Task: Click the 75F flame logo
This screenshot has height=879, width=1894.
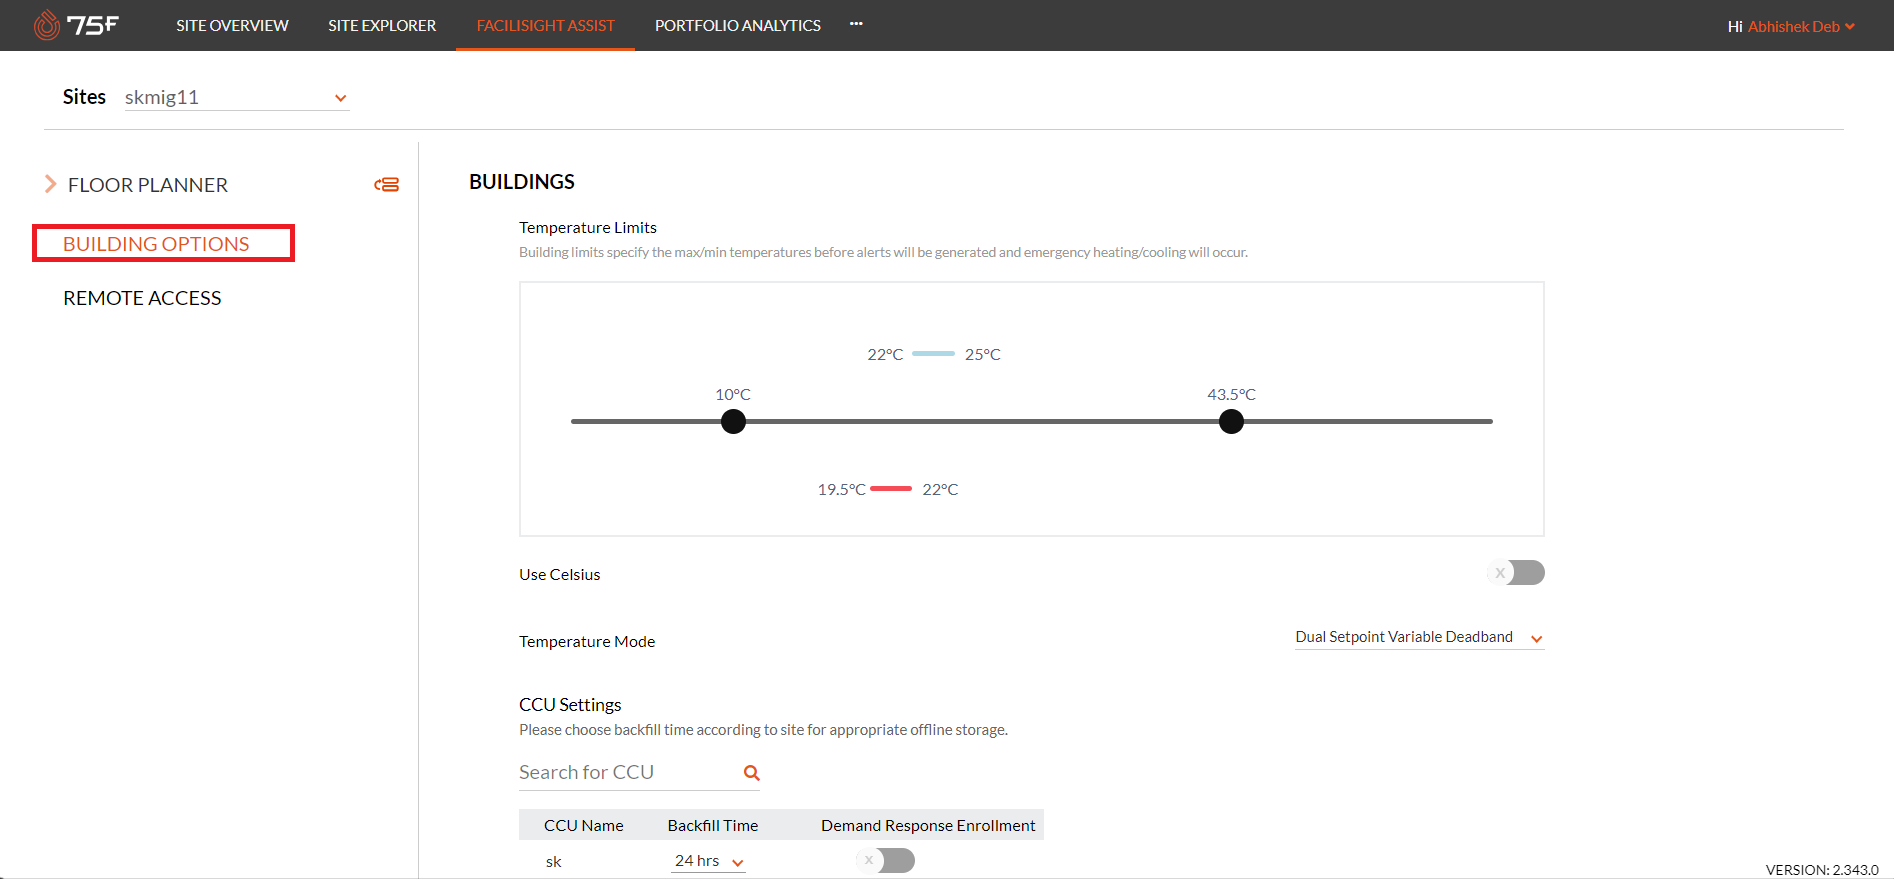Action: [47, 25]
